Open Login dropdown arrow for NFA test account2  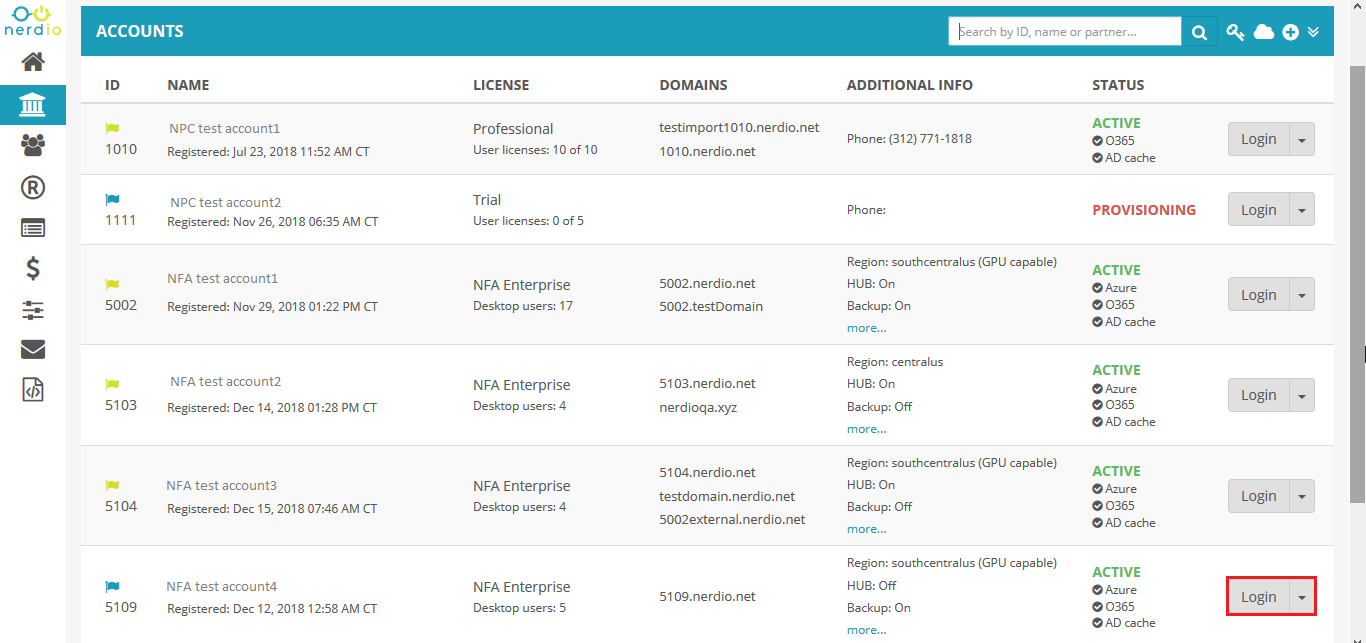(x=1302, y=395)
